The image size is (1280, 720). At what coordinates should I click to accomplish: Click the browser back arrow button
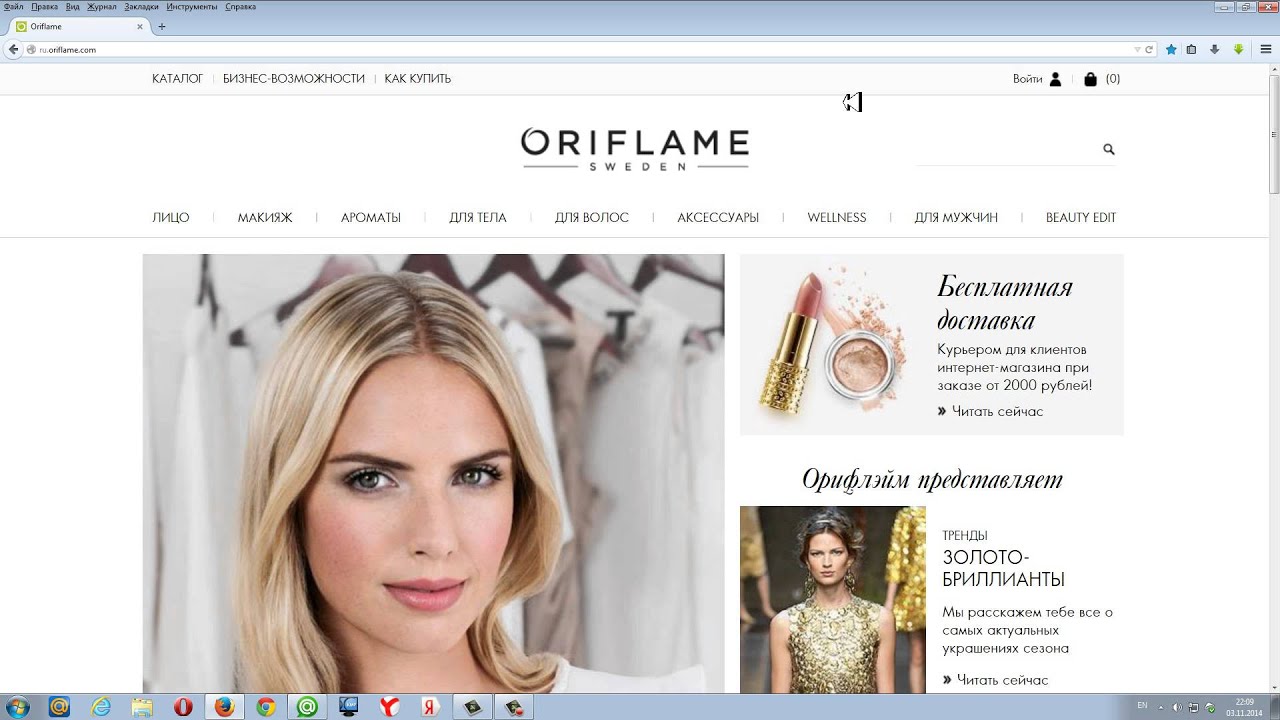coord(13,49)
